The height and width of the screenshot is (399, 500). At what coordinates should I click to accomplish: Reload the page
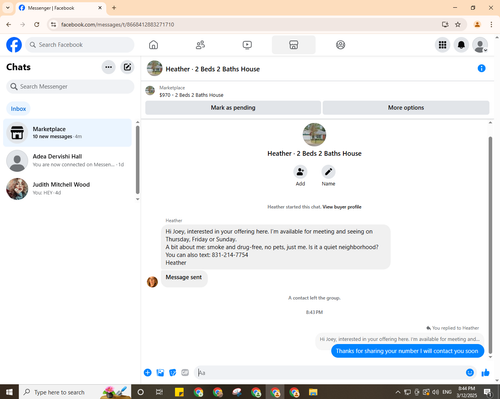pyautogui.click(x=37, y=25)
